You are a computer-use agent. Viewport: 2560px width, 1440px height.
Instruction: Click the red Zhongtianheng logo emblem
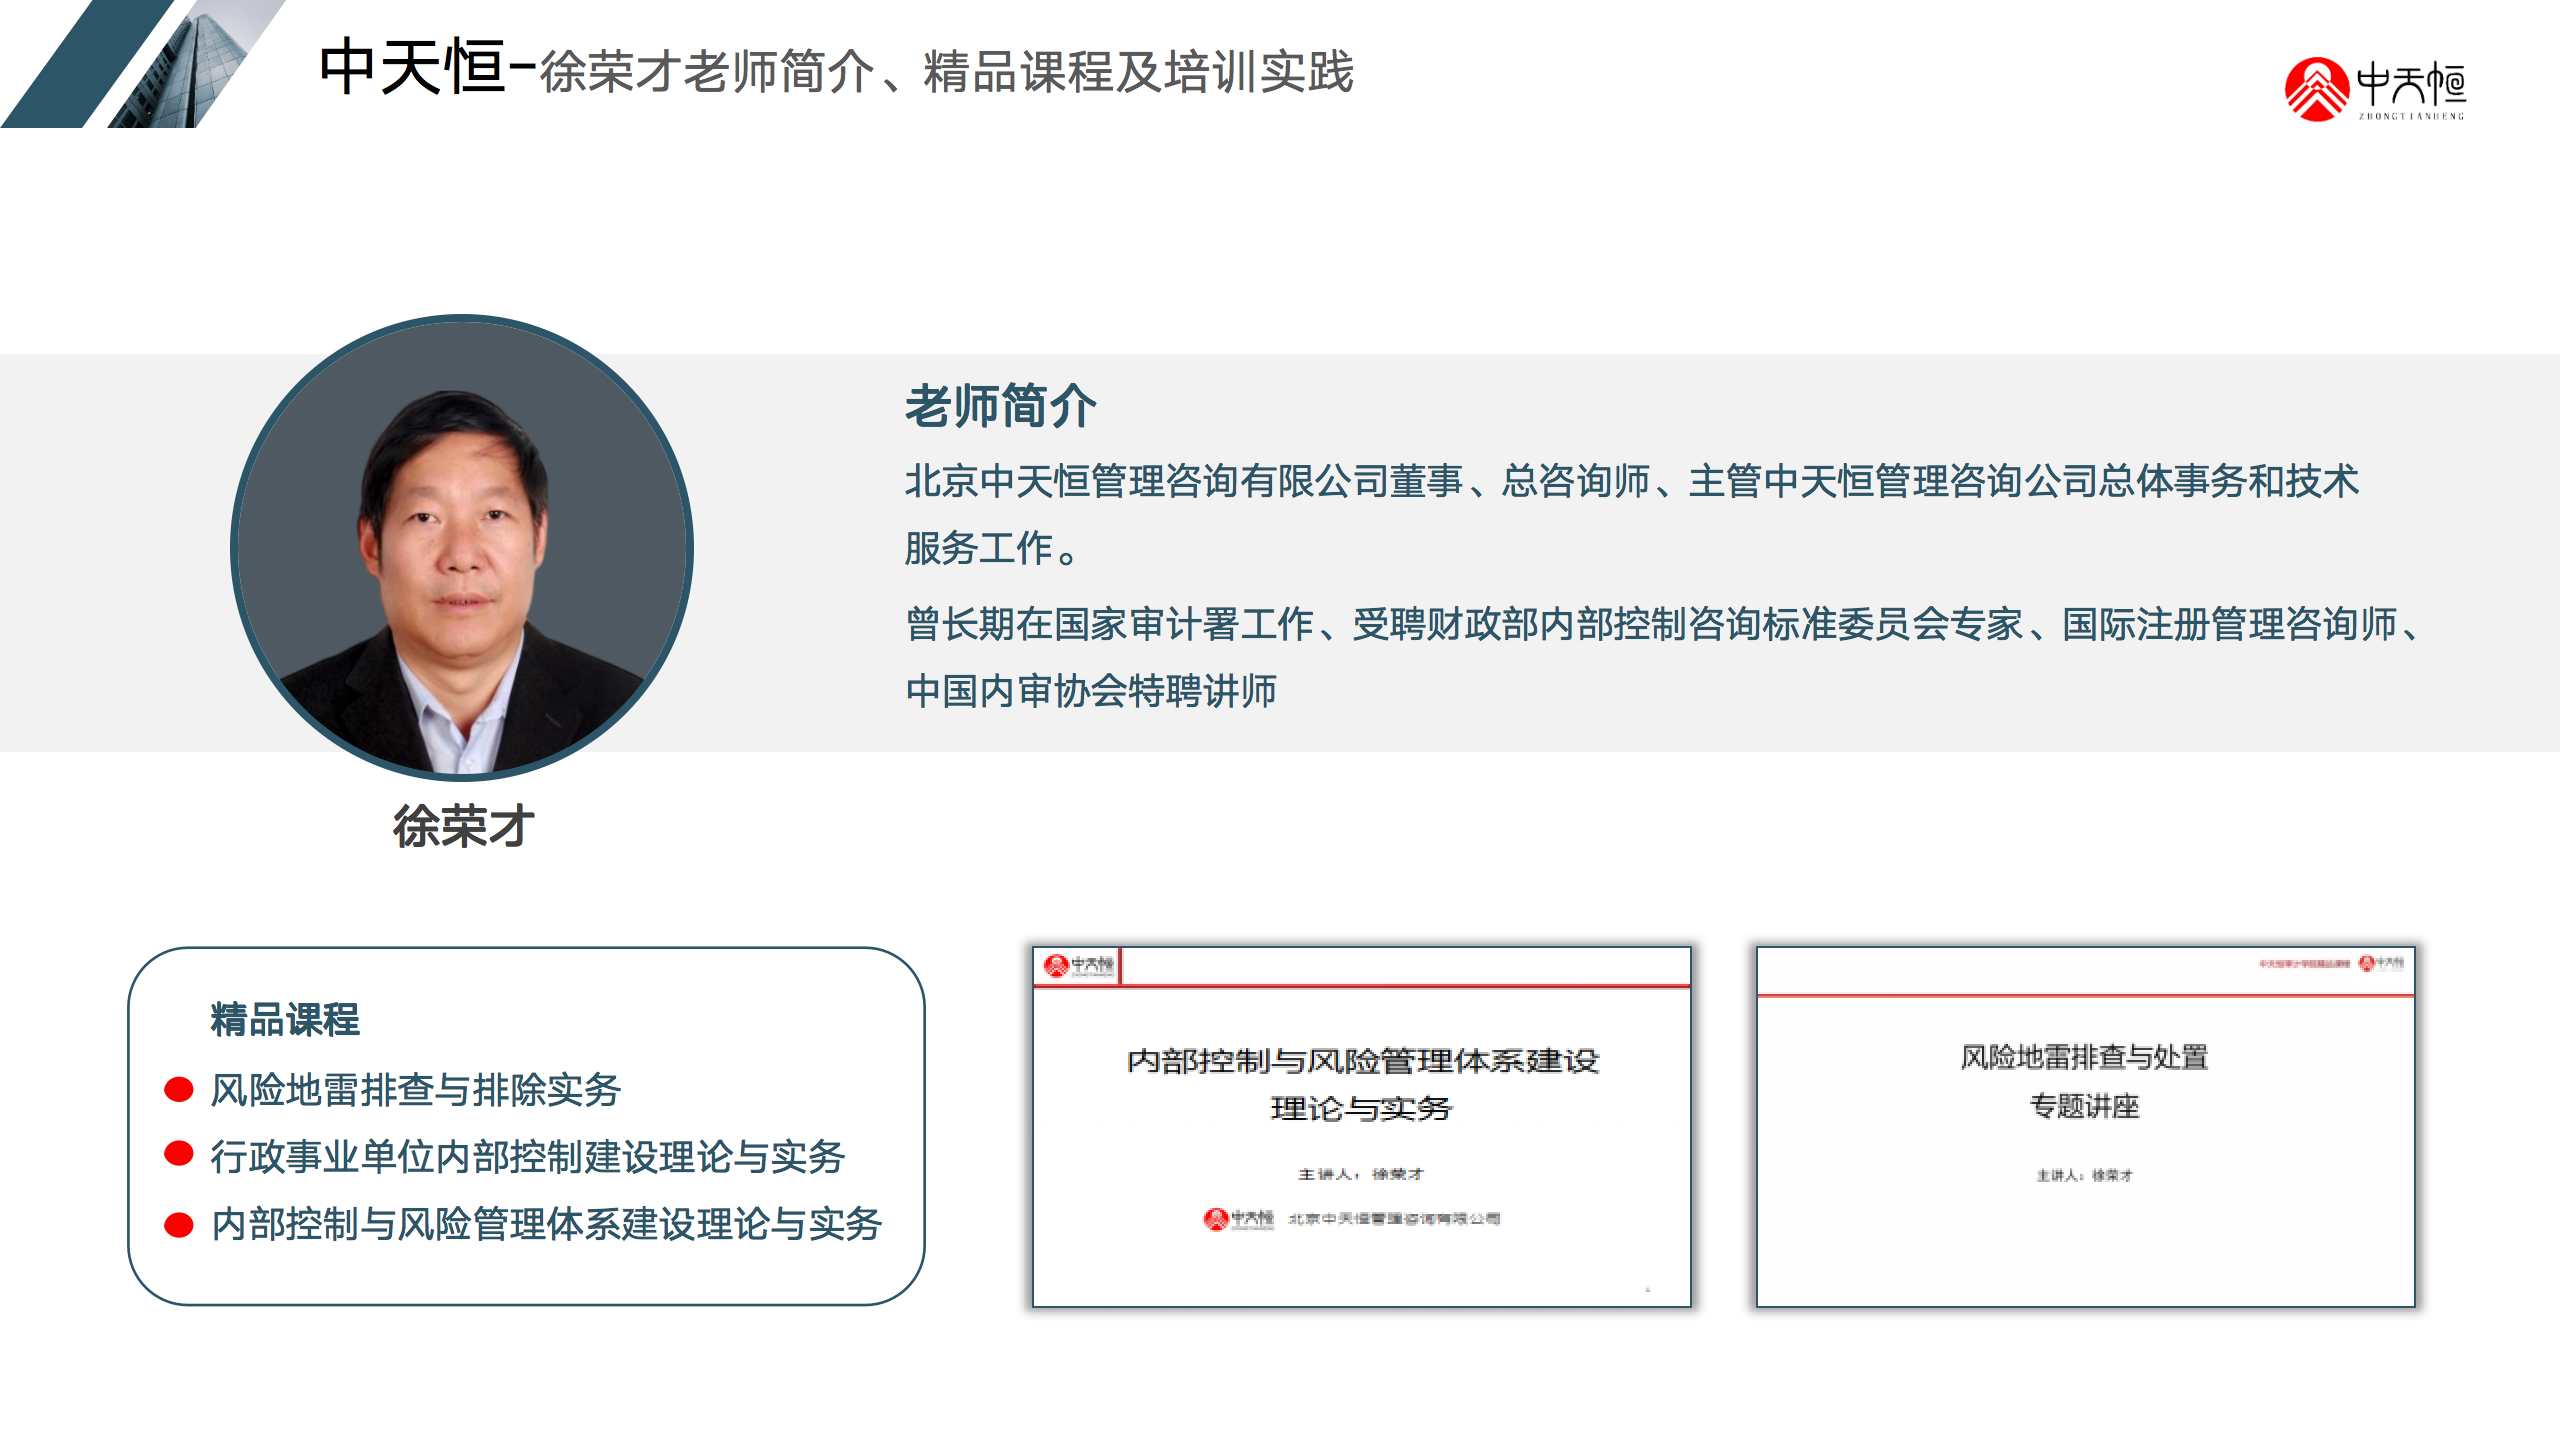click(x=2316, y=90)
